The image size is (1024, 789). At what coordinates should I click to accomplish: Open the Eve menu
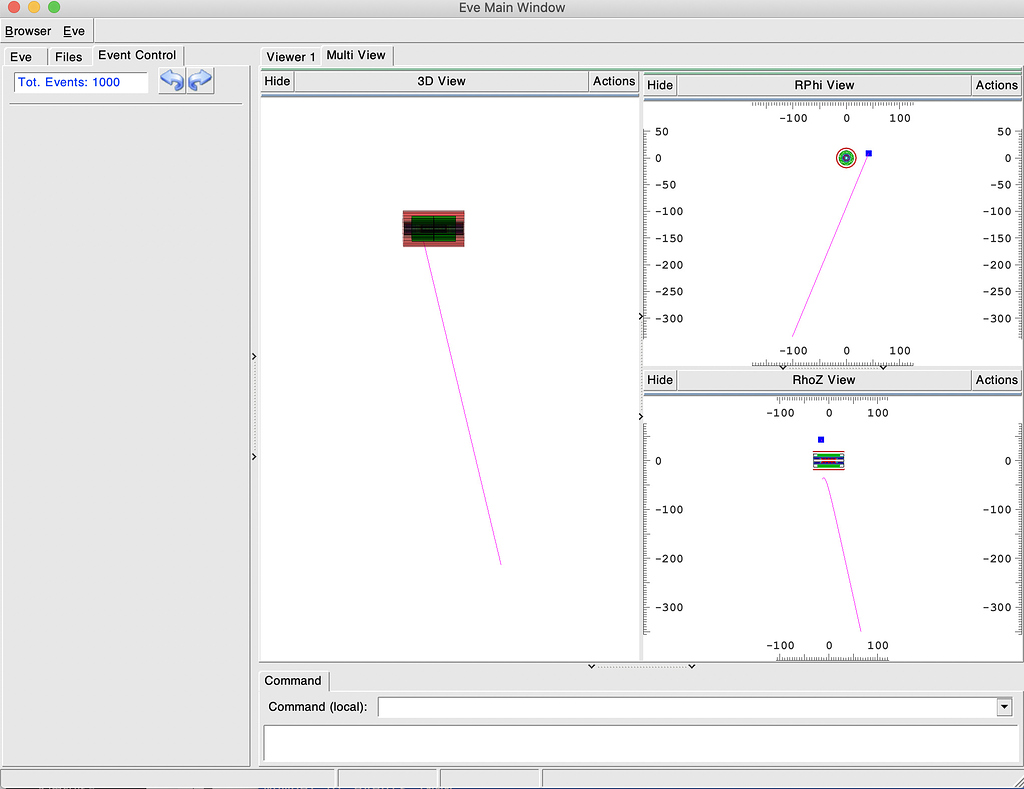click(x=74, y=31)
